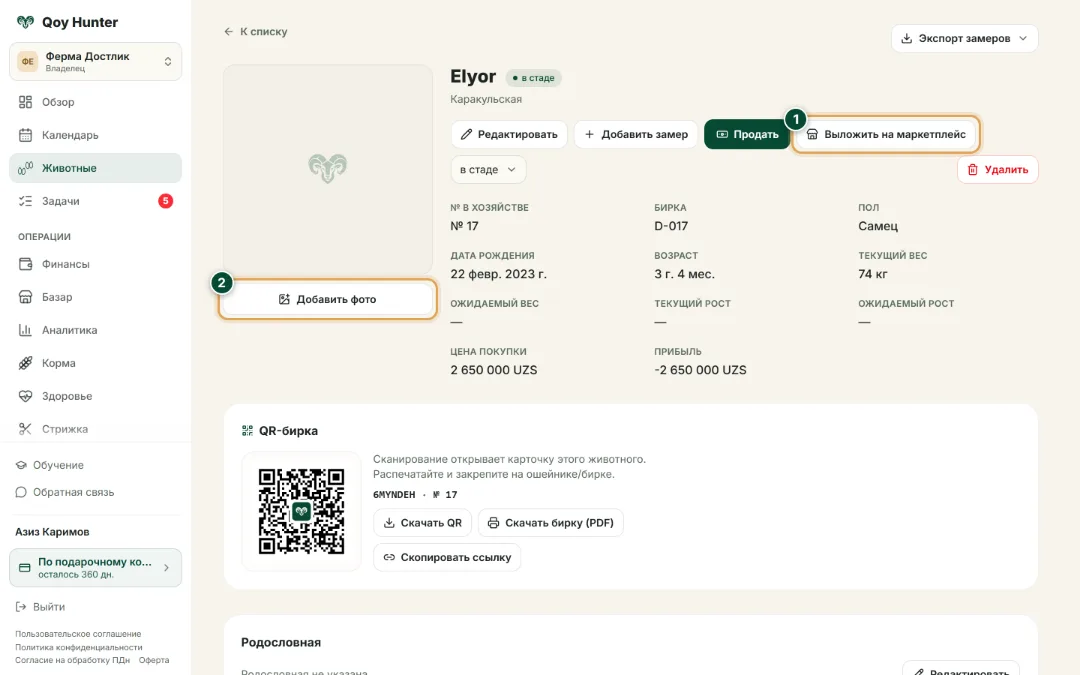Click the Qoy Hunter ram logo icon

[25, 22]
